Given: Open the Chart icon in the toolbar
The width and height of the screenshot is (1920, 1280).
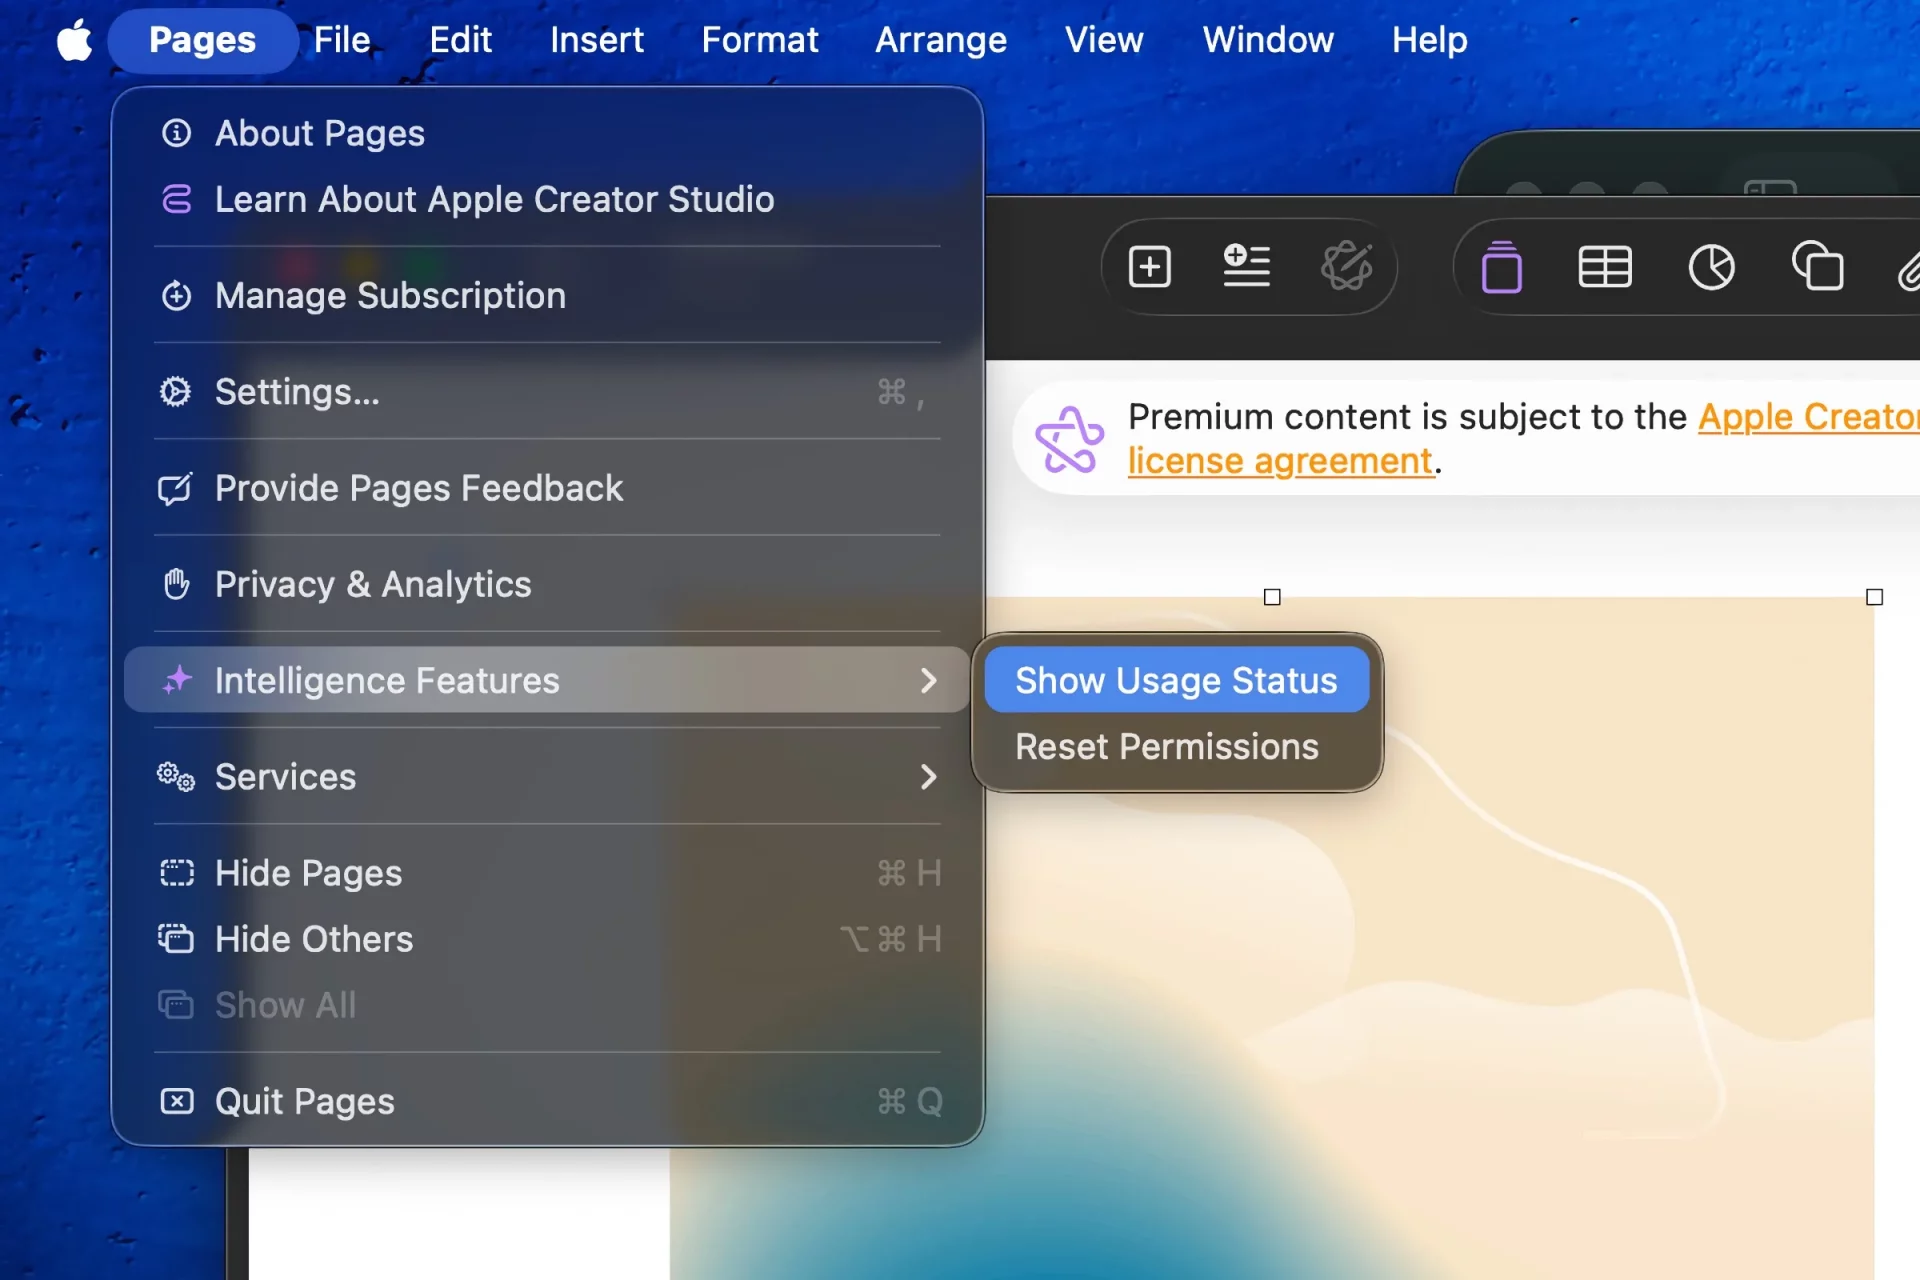Looking at the screenshot, I should [1711, 267].
